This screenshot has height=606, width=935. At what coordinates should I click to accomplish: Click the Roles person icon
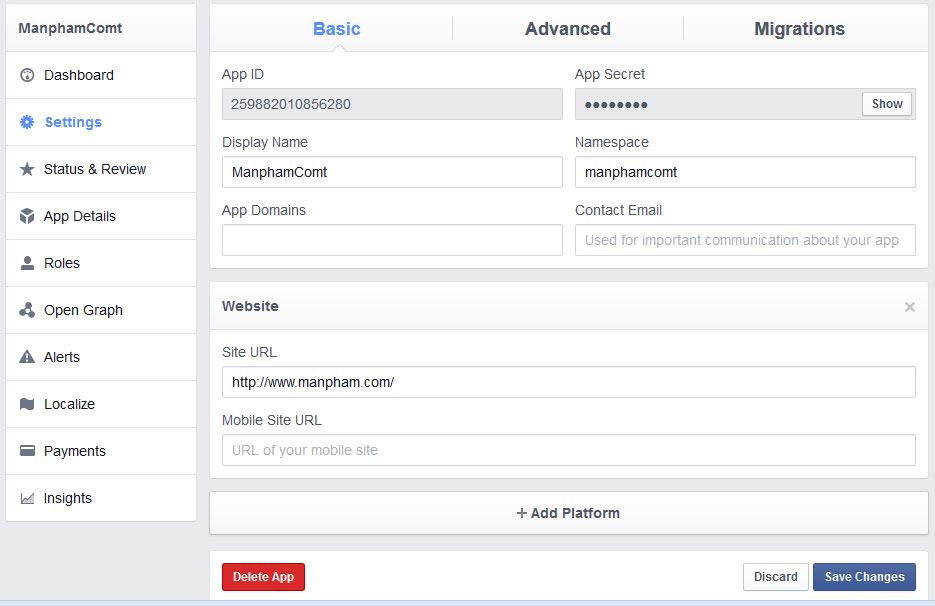point(27,263)
